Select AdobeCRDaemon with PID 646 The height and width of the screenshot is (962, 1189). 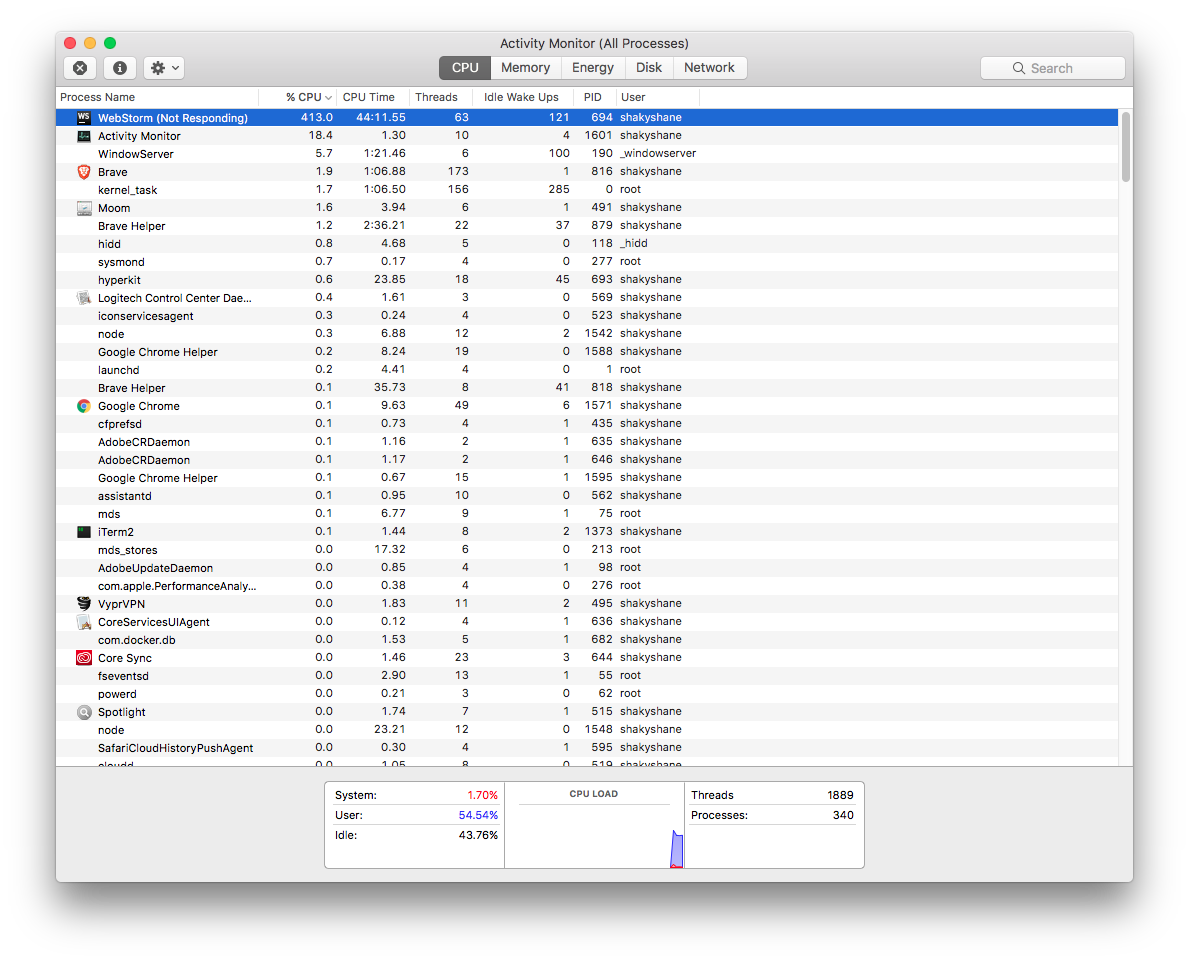(587, 459)
